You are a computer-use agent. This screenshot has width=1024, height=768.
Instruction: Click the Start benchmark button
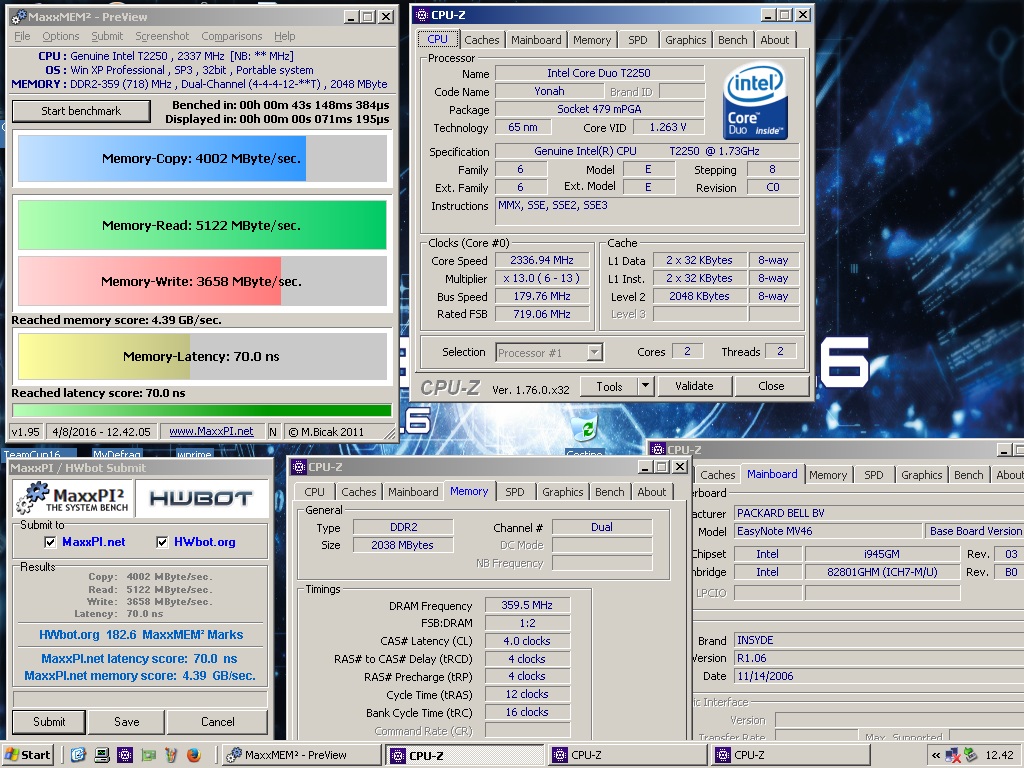click(81, 111)
